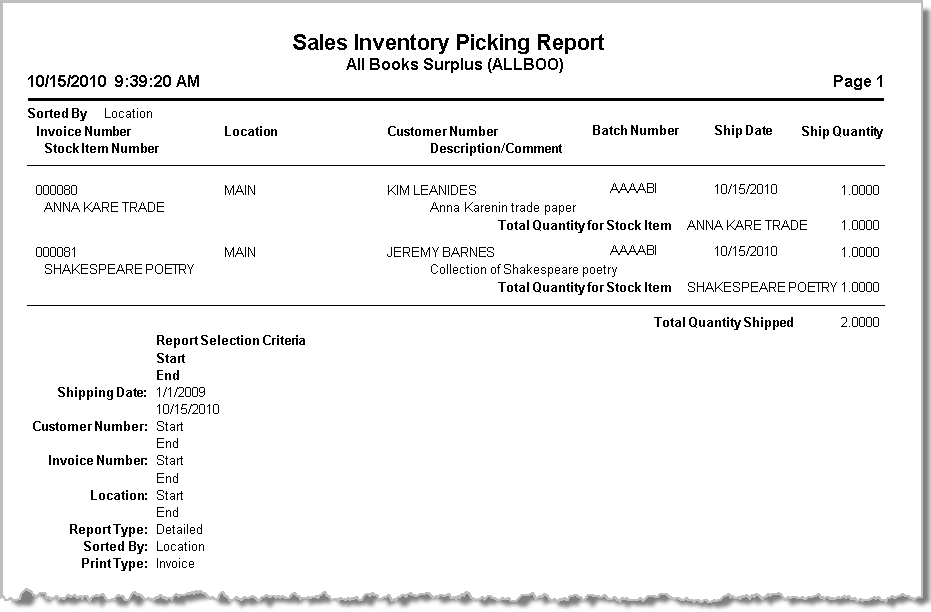Click the Print Type value Invoice

tap(175, 563)
